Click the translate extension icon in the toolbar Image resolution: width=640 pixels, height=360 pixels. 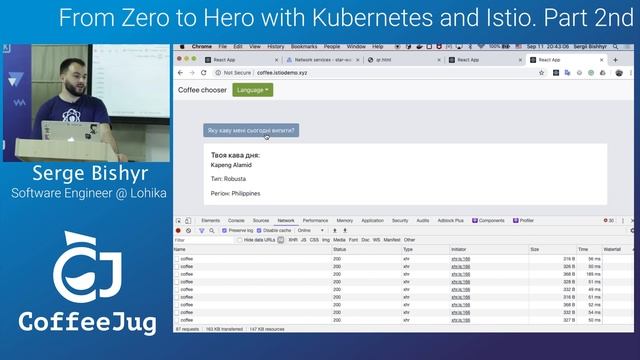point(567,73)
